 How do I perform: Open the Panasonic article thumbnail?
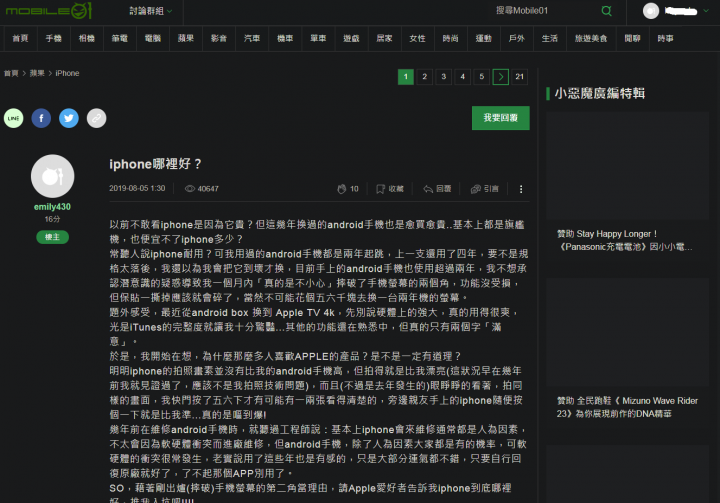627,166
